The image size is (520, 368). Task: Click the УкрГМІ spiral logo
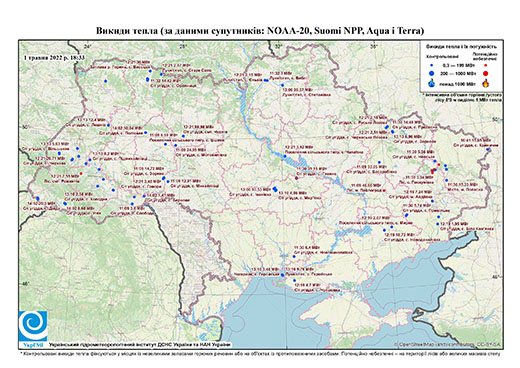(x=33, y=326)
